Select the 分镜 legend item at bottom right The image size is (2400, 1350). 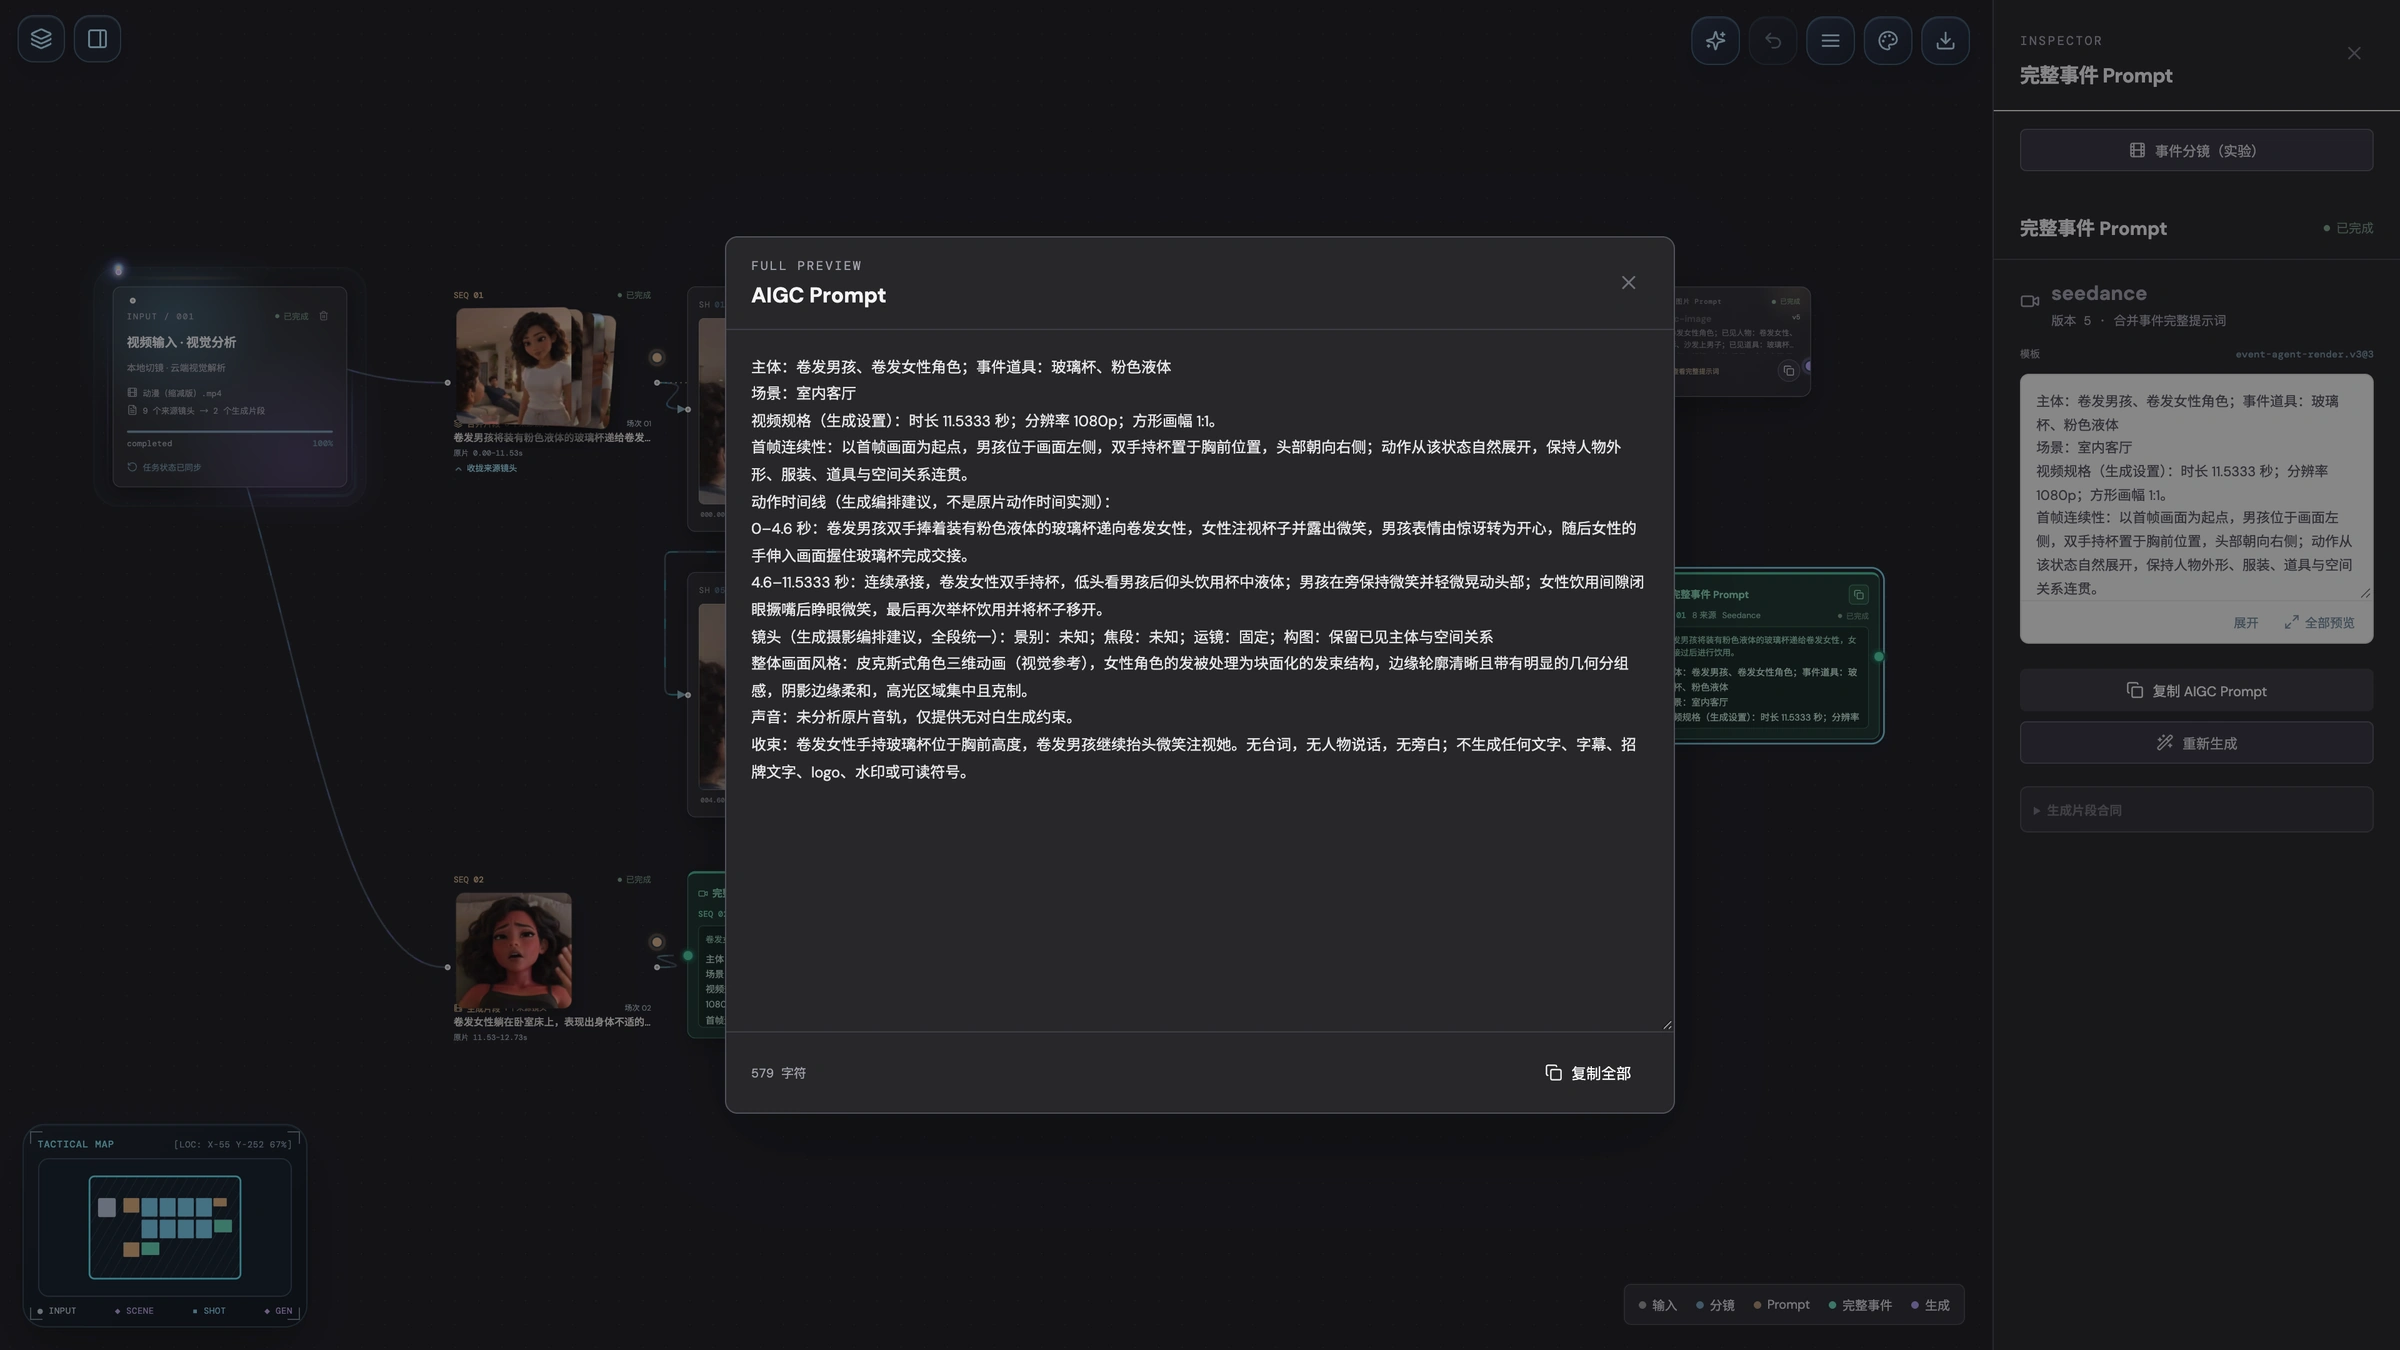1716,1305
